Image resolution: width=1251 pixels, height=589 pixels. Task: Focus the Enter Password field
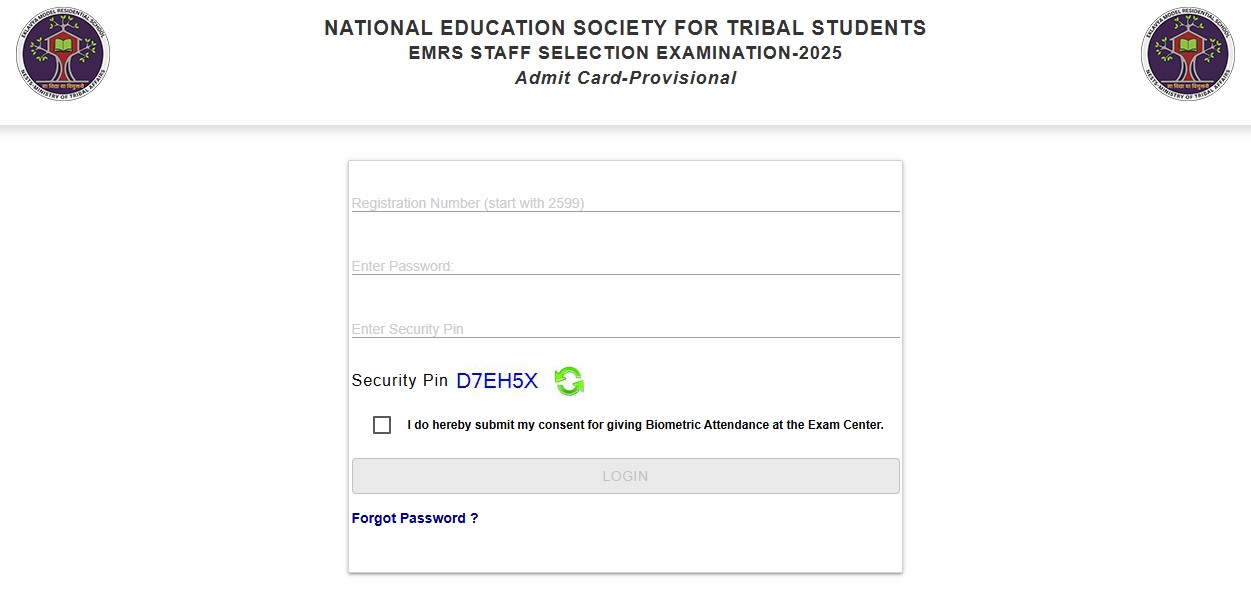[625, 266]
